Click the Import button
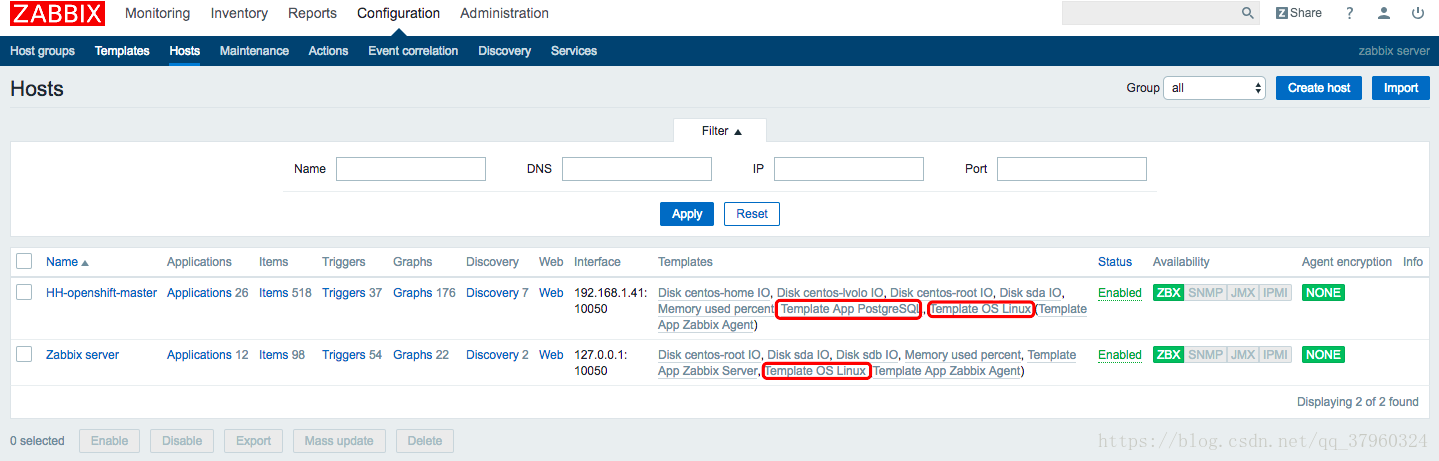Screen dimensions: 1439x461 pos(1400,88)
